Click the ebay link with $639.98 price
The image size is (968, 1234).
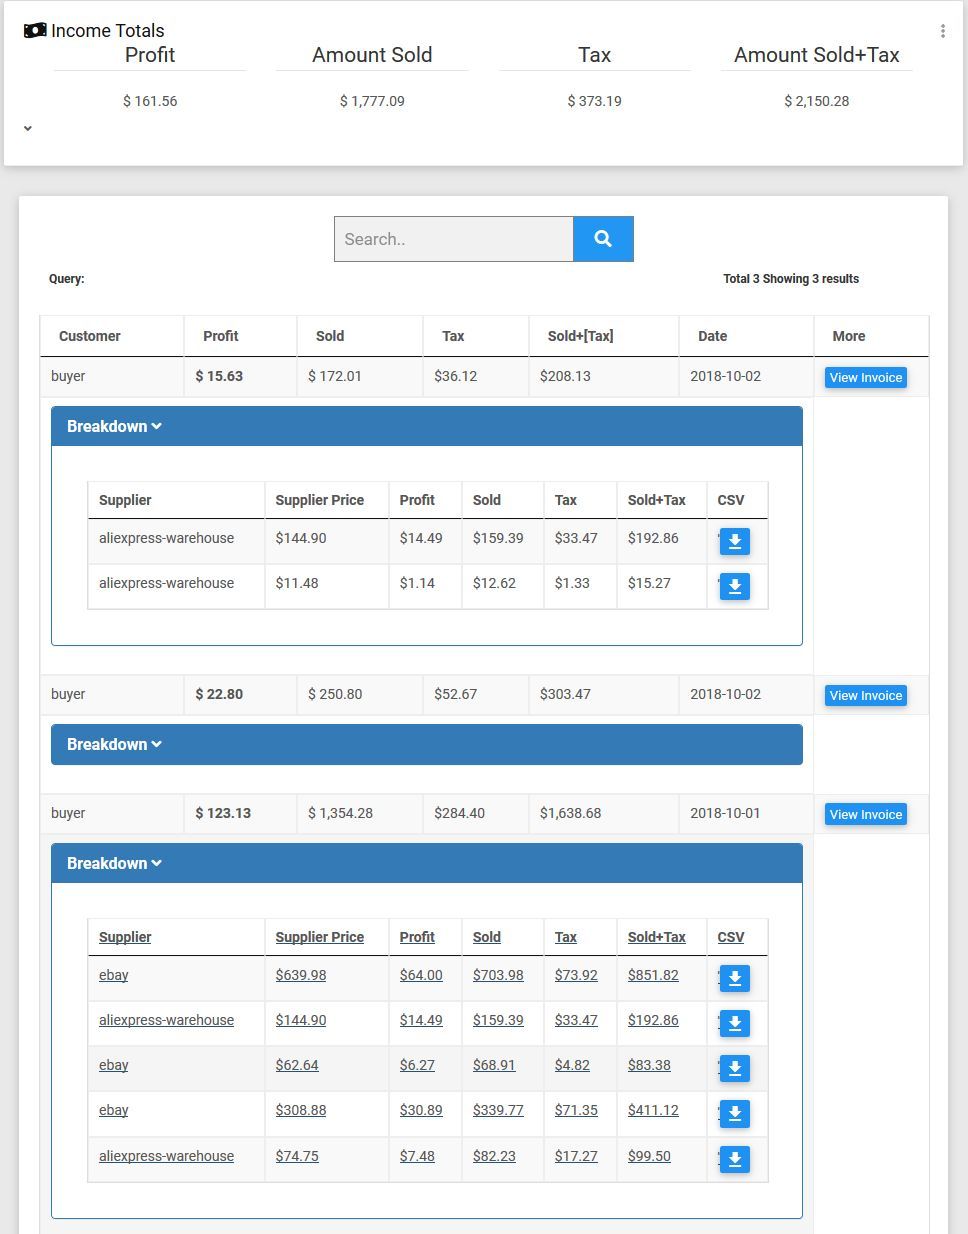pos(114,975)
